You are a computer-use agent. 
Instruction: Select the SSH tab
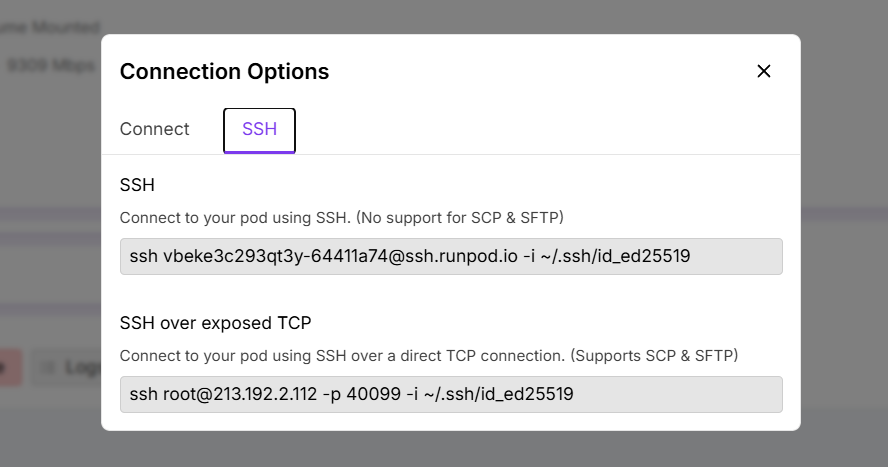pos(259,130)
